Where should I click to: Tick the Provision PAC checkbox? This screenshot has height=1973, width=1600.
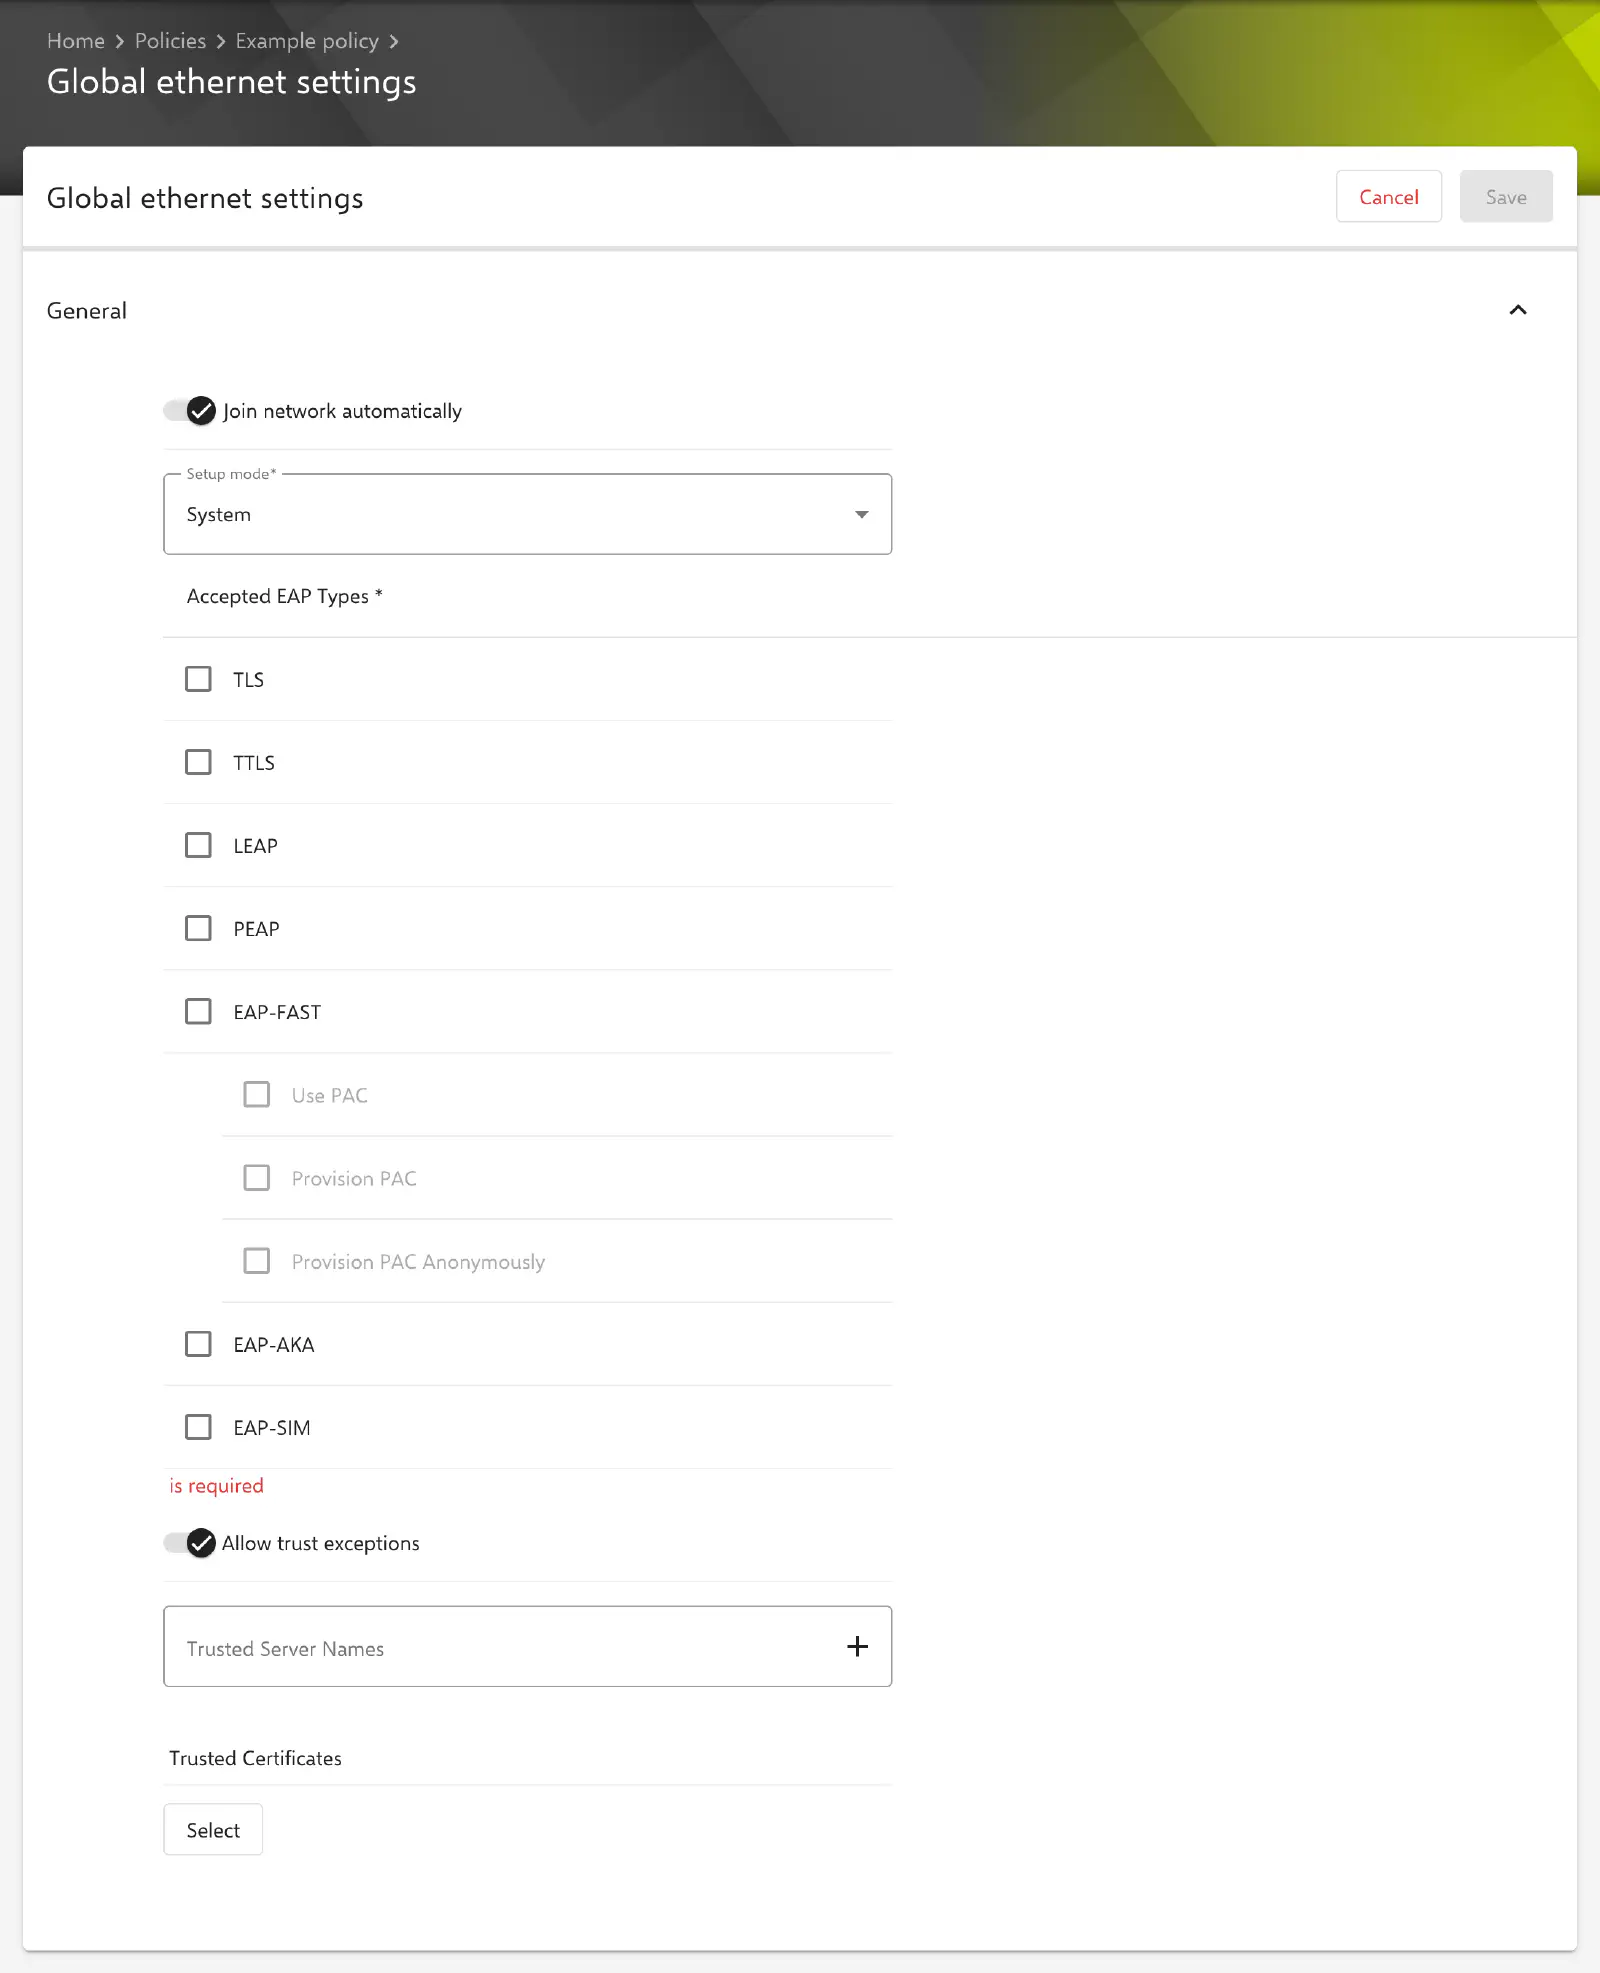pyautogui.click(x=257, y=1177)
